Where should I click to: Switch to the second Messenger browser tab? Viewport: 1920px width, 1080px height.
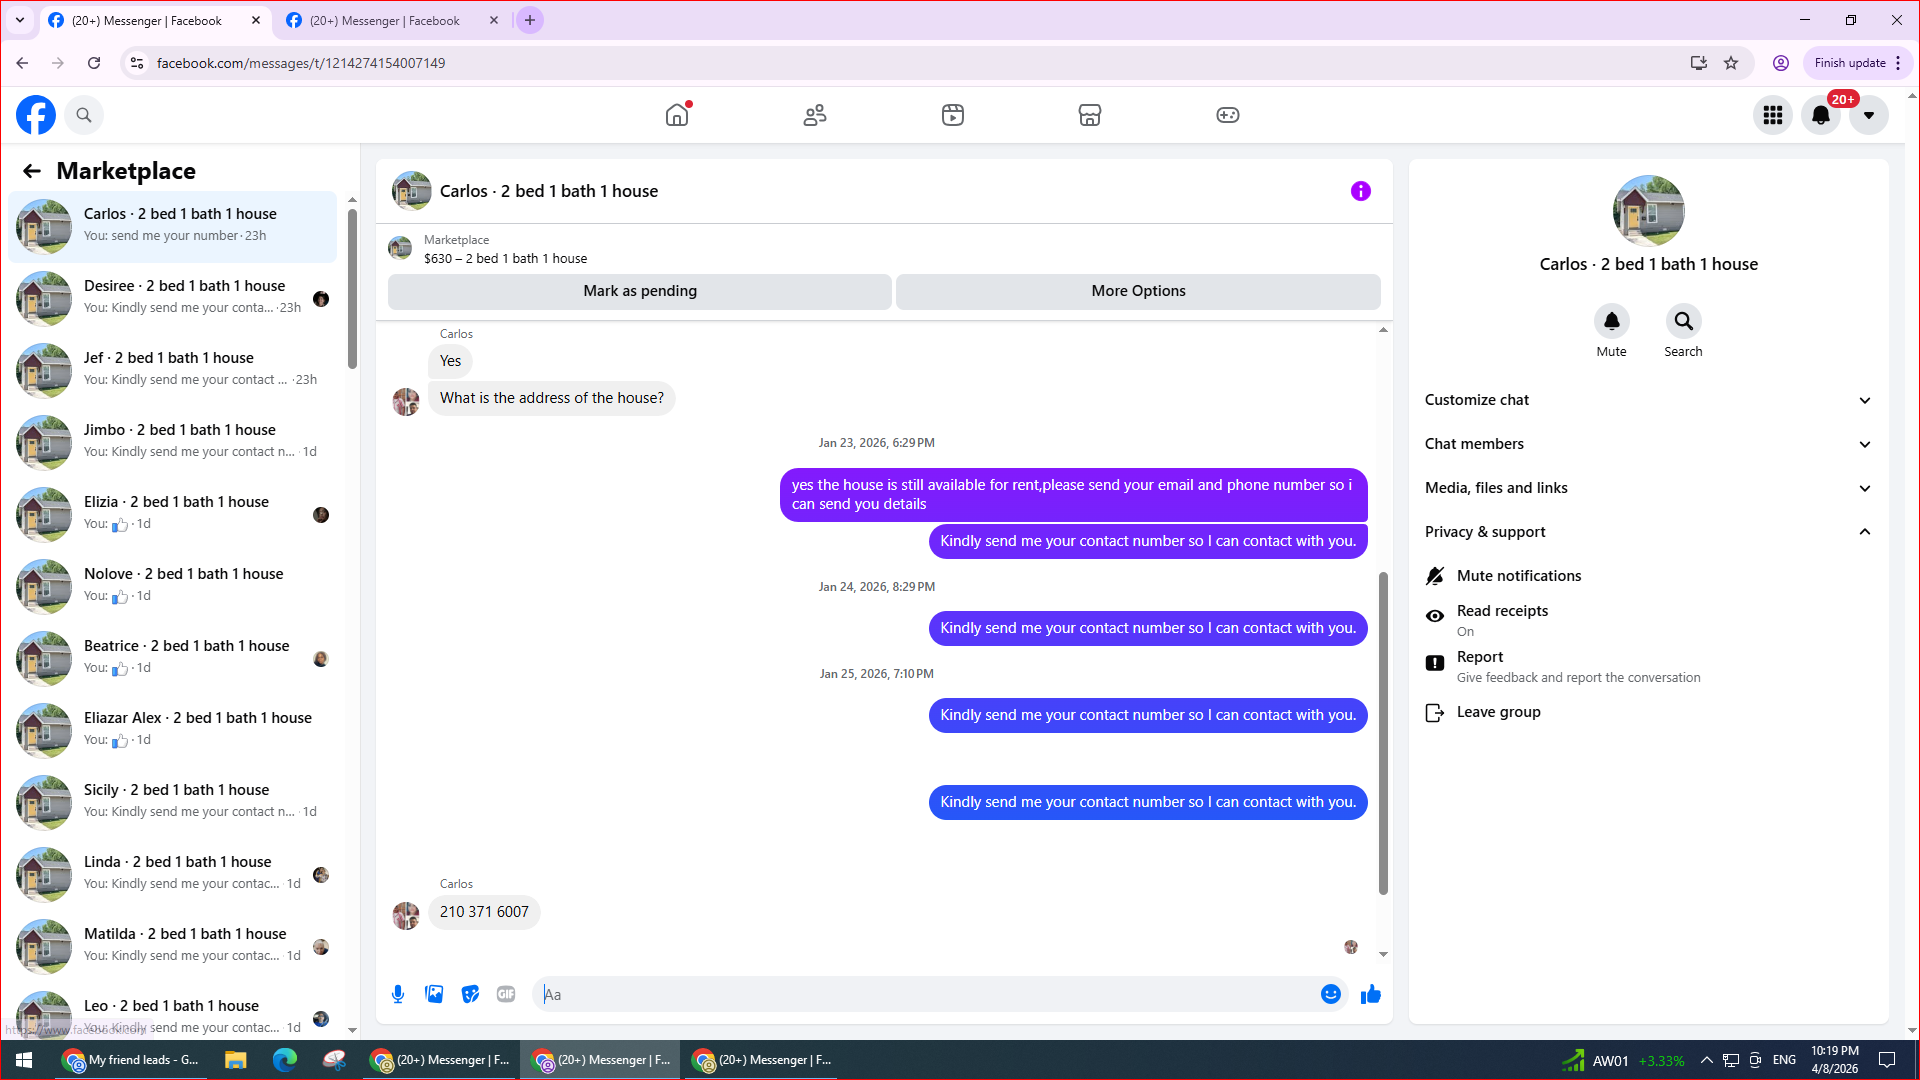coord(385,20)
